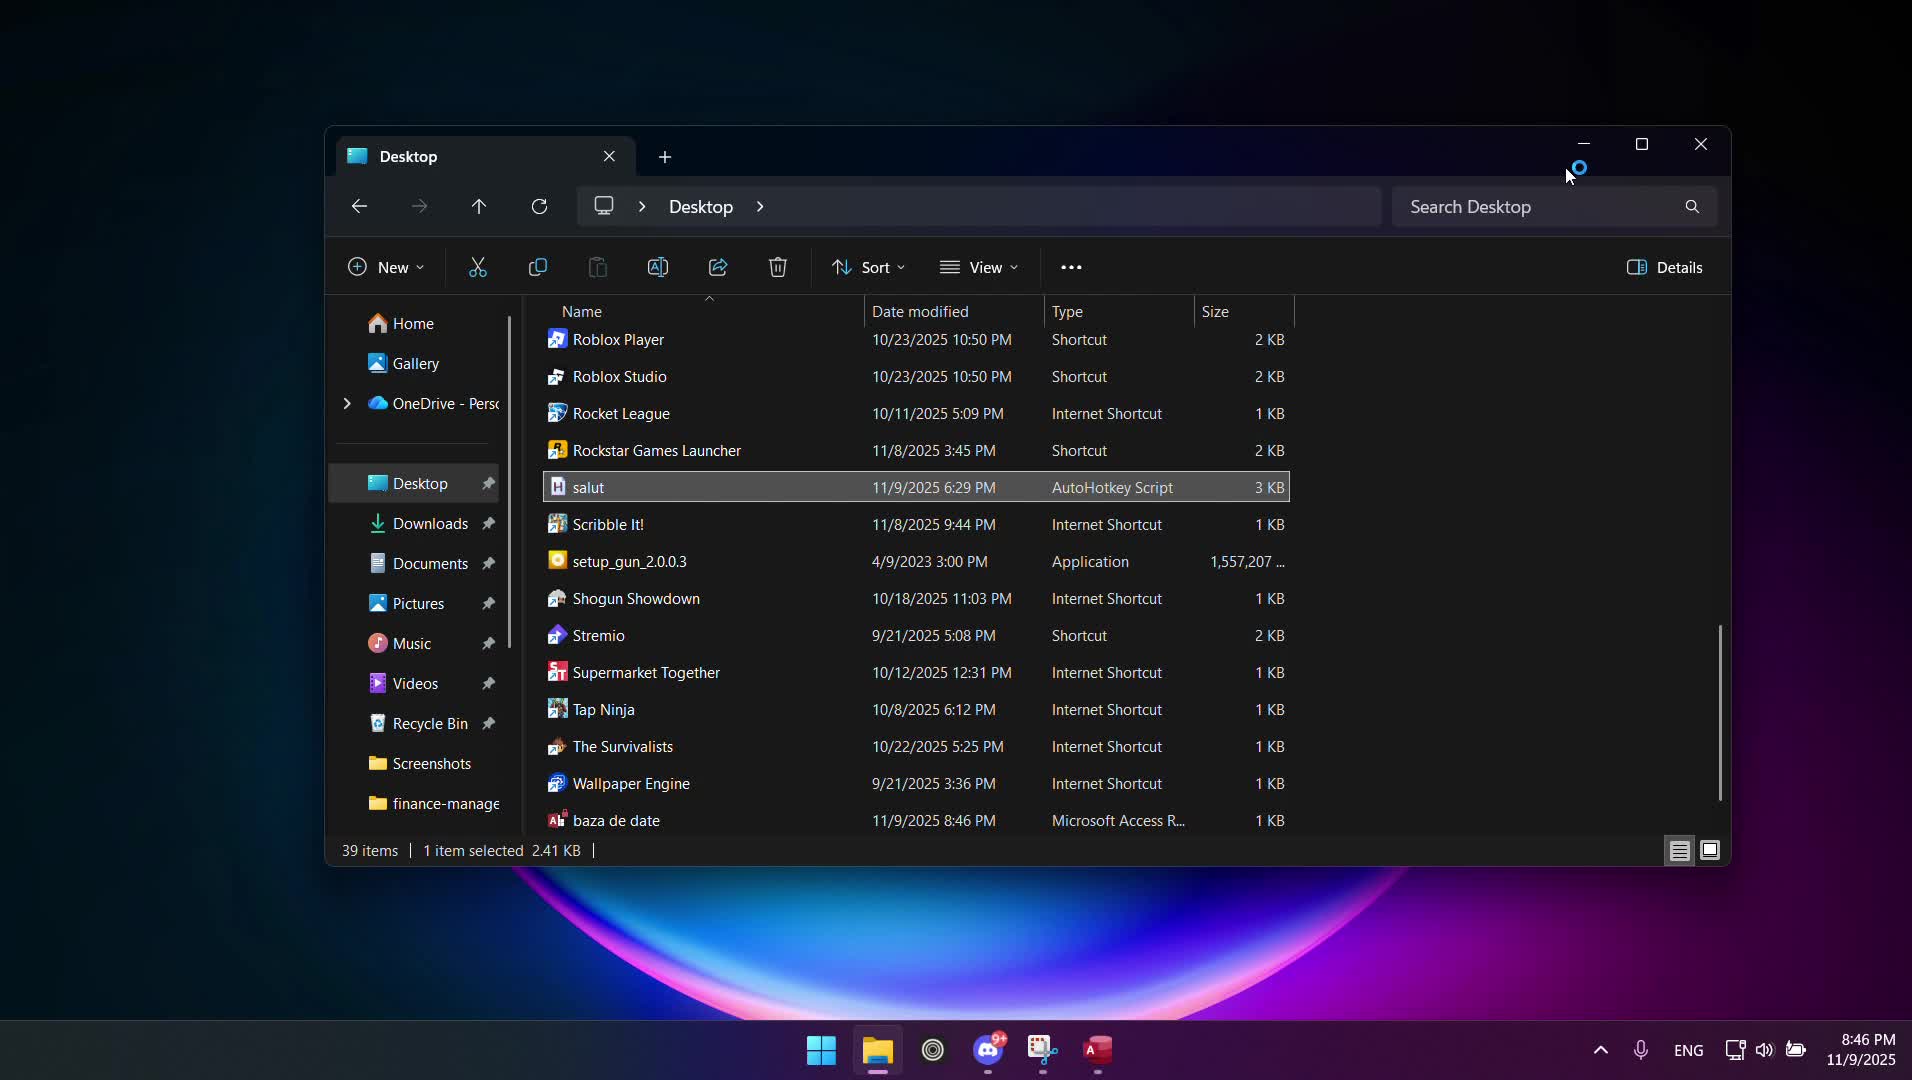Open Home in the navigation pane
The width and height of the screenshot is (1912, 1080).
tap(414, 323)
